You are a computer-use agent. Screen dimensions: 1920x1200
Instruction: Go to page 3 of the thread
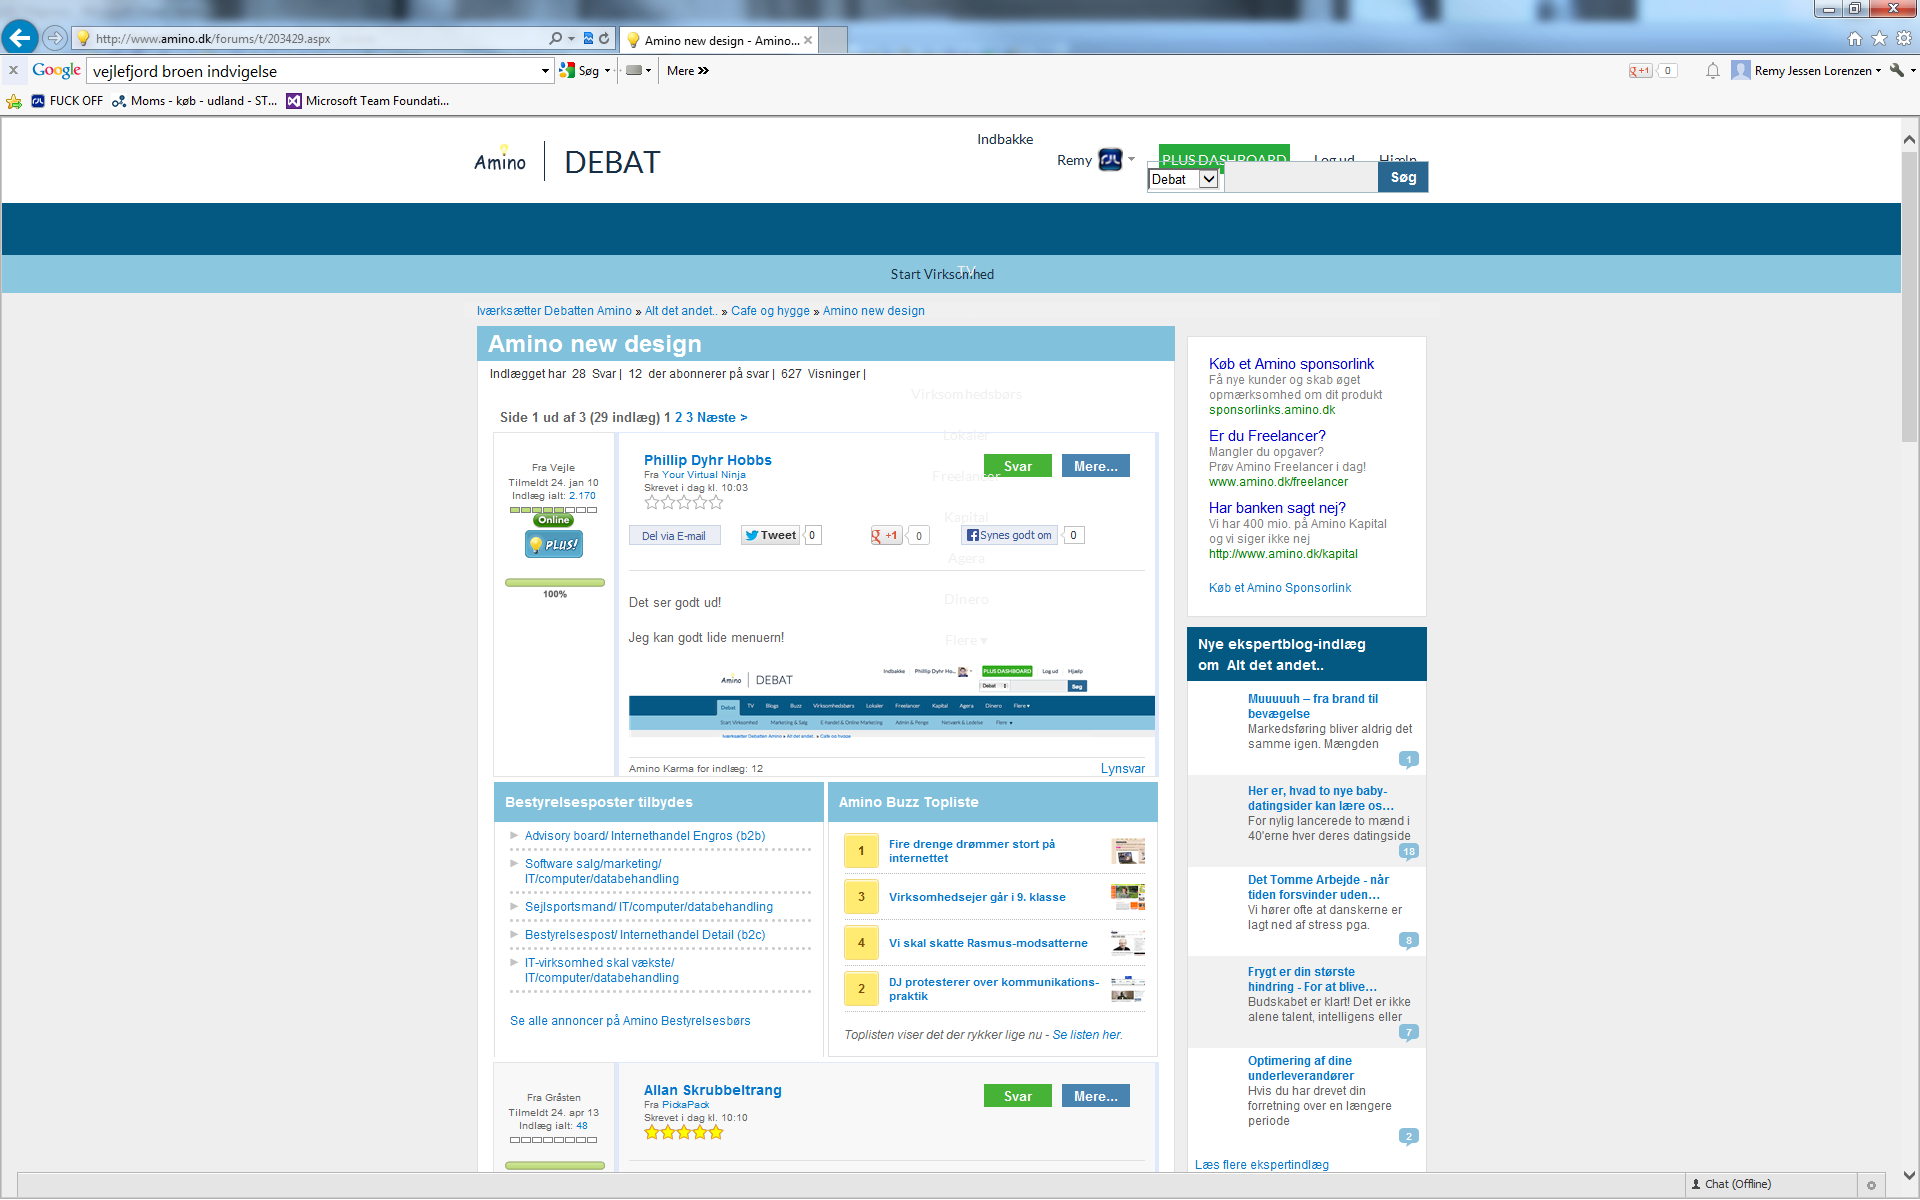pos(689,418)
